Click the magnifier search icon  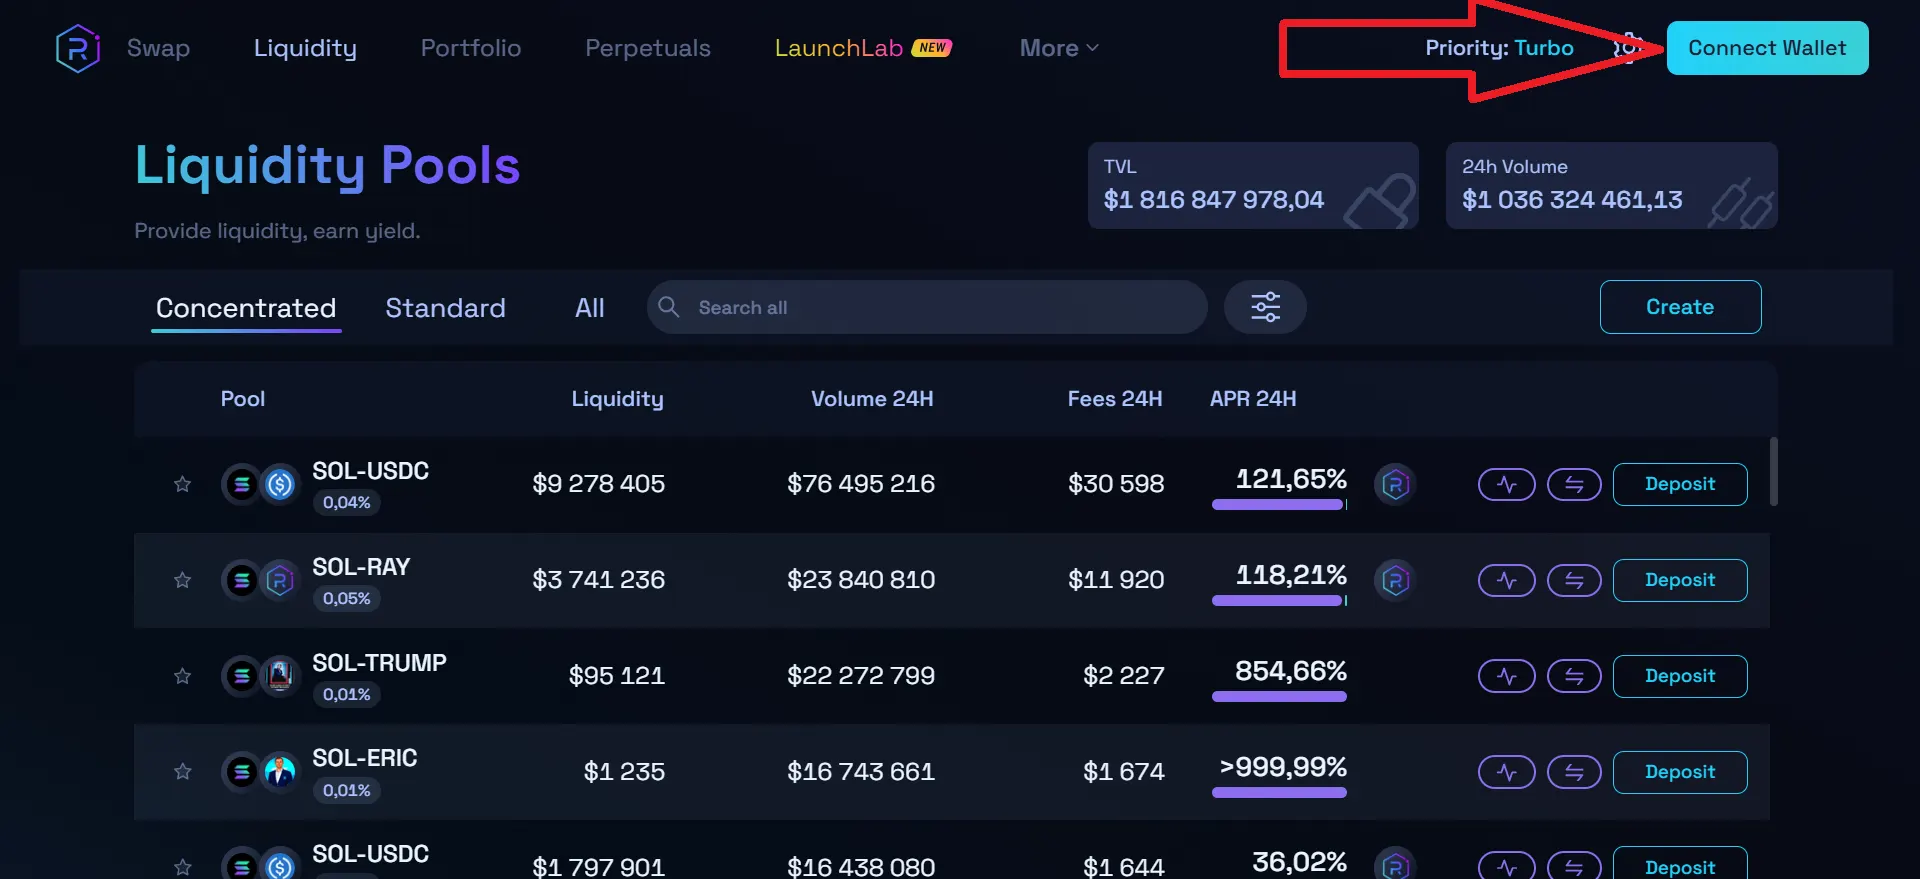click(x=669, y=307)
